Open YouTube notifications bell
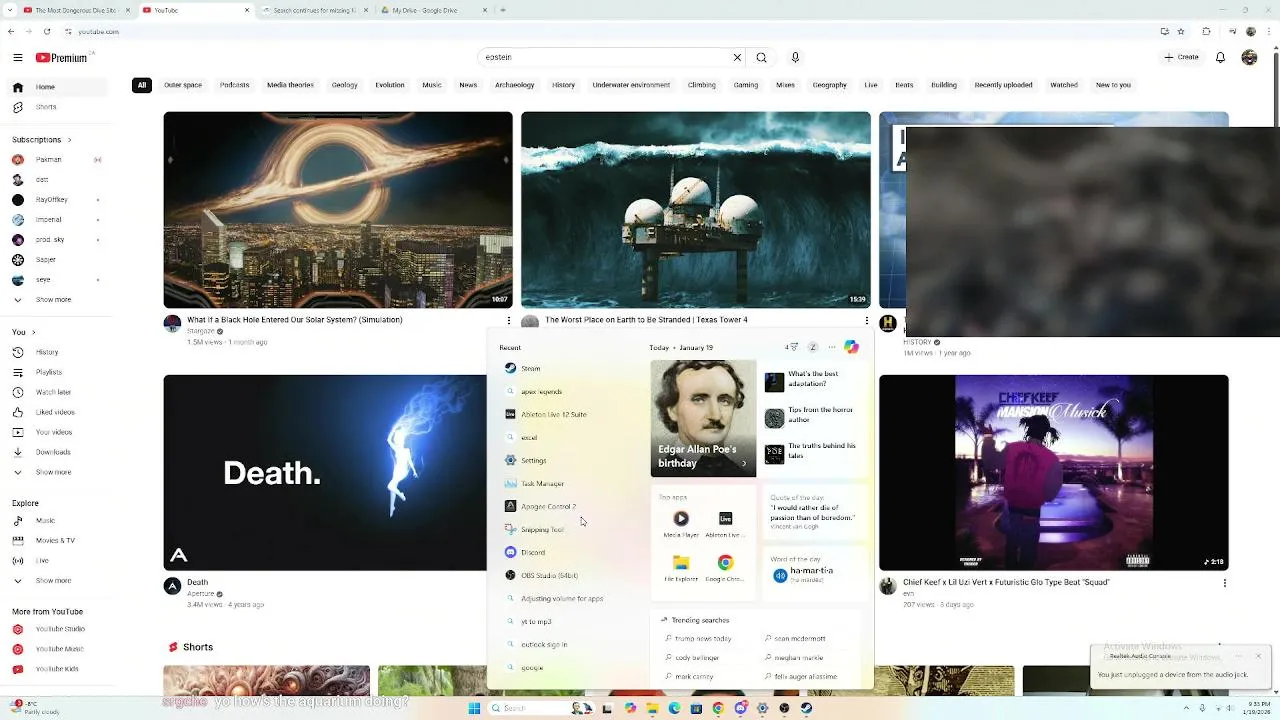 [x=1220, y=58]
